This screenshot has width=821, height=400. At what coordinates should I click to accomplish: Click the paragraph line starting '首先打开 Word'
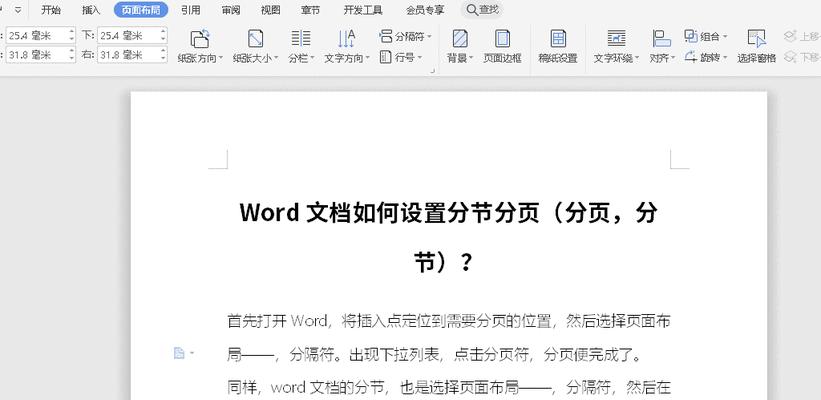coord(448,320)
